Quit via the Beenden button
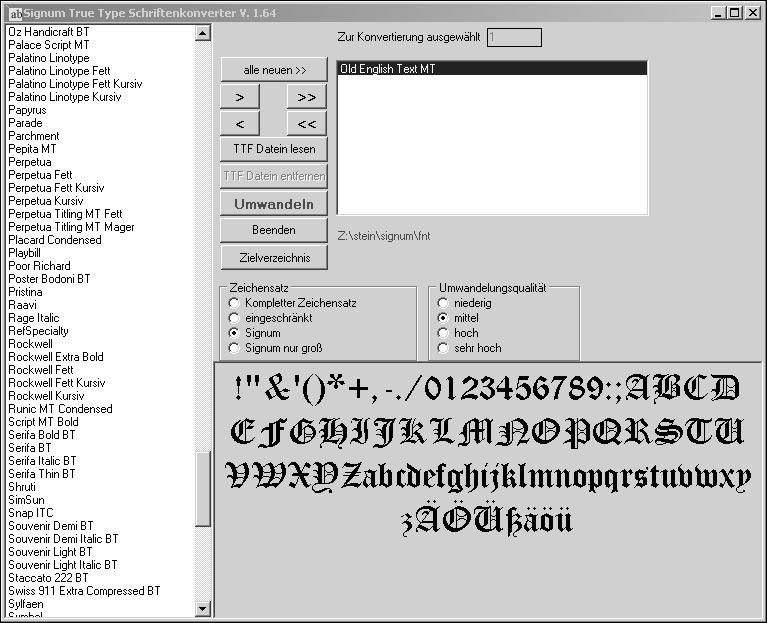767x623 pixels. pos(274,230)
